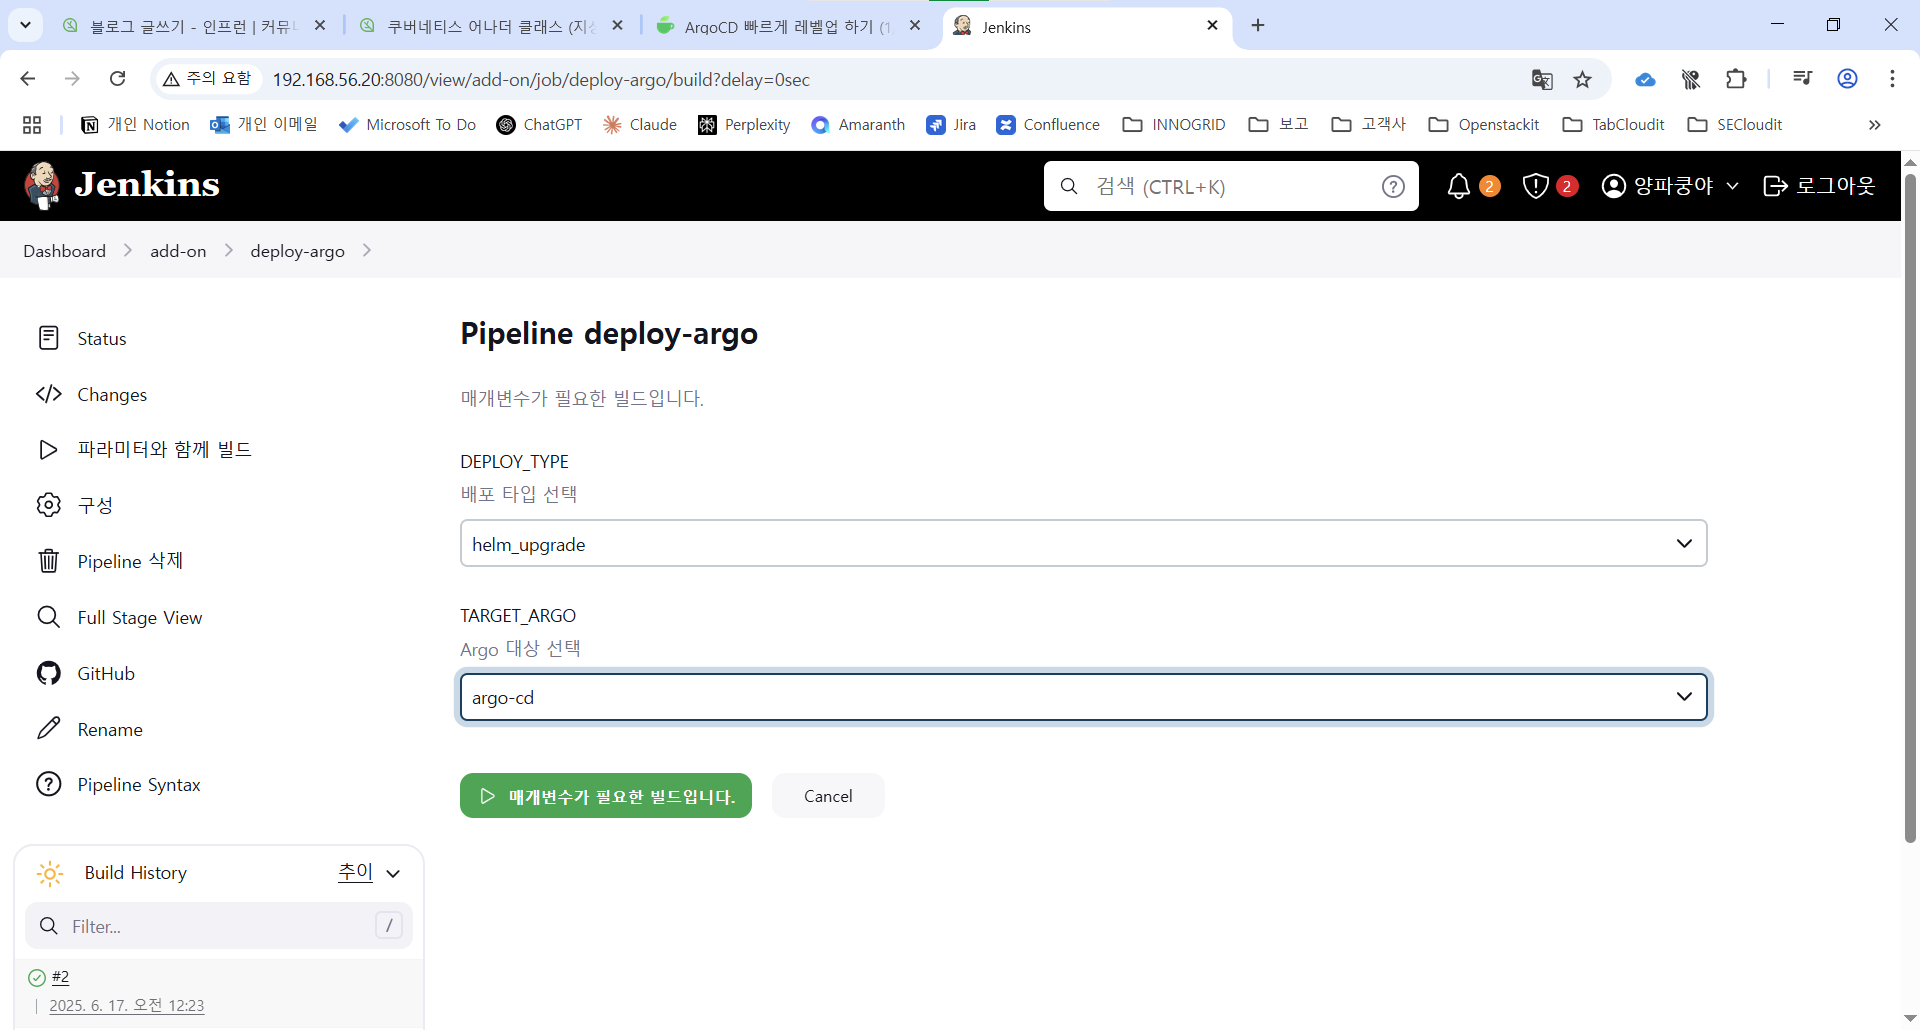Open GitHub from the sidebar
Image resolution: width=1920 pixels, height=1030 pixels.
click(105, 674)
